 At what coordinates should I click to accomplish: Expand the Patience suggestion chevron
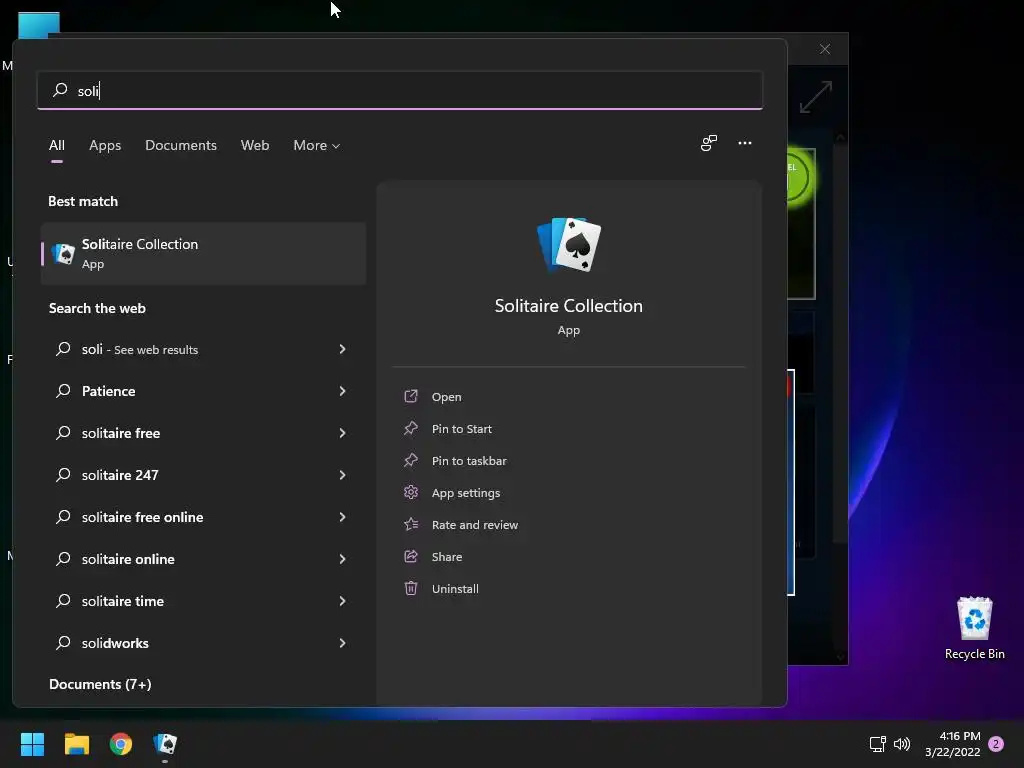tap(342, 391)
